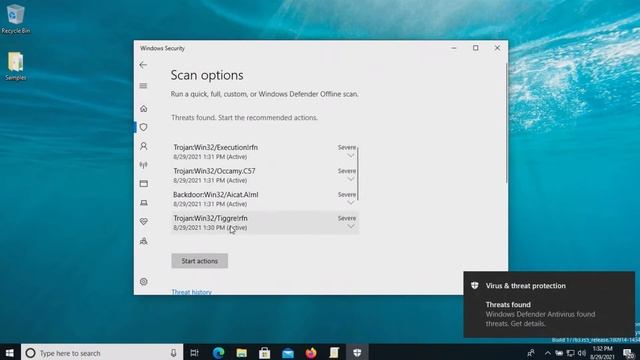
Task: Expand Trojan:Win32/Occamy.C57 threat details
Action: pyautogui.click(x=351, y=179)
